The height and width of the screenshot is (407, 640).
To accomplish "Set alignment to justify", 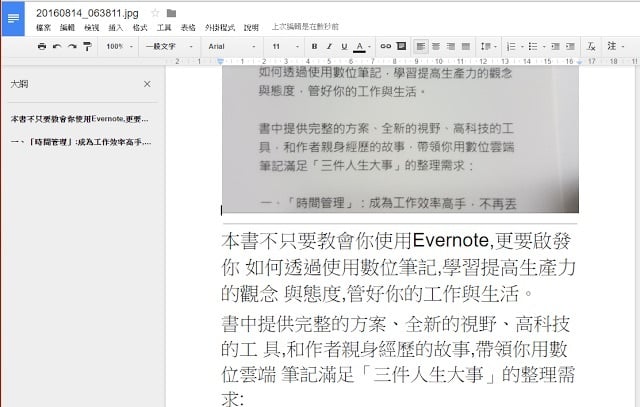I will click(466, 47).
